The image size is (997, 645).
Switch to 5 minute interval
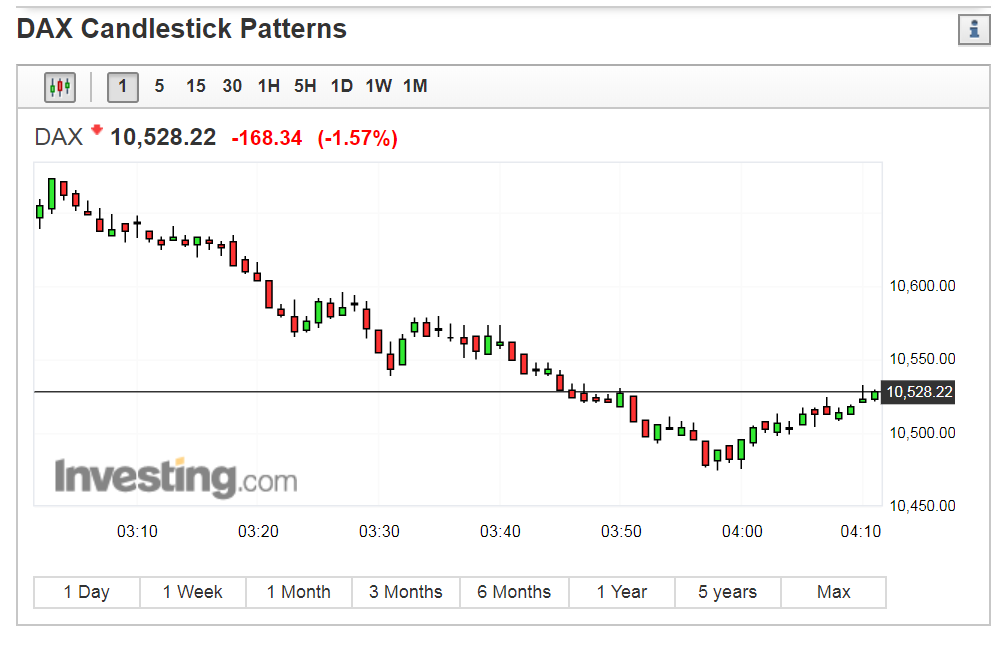coord(159,87)
